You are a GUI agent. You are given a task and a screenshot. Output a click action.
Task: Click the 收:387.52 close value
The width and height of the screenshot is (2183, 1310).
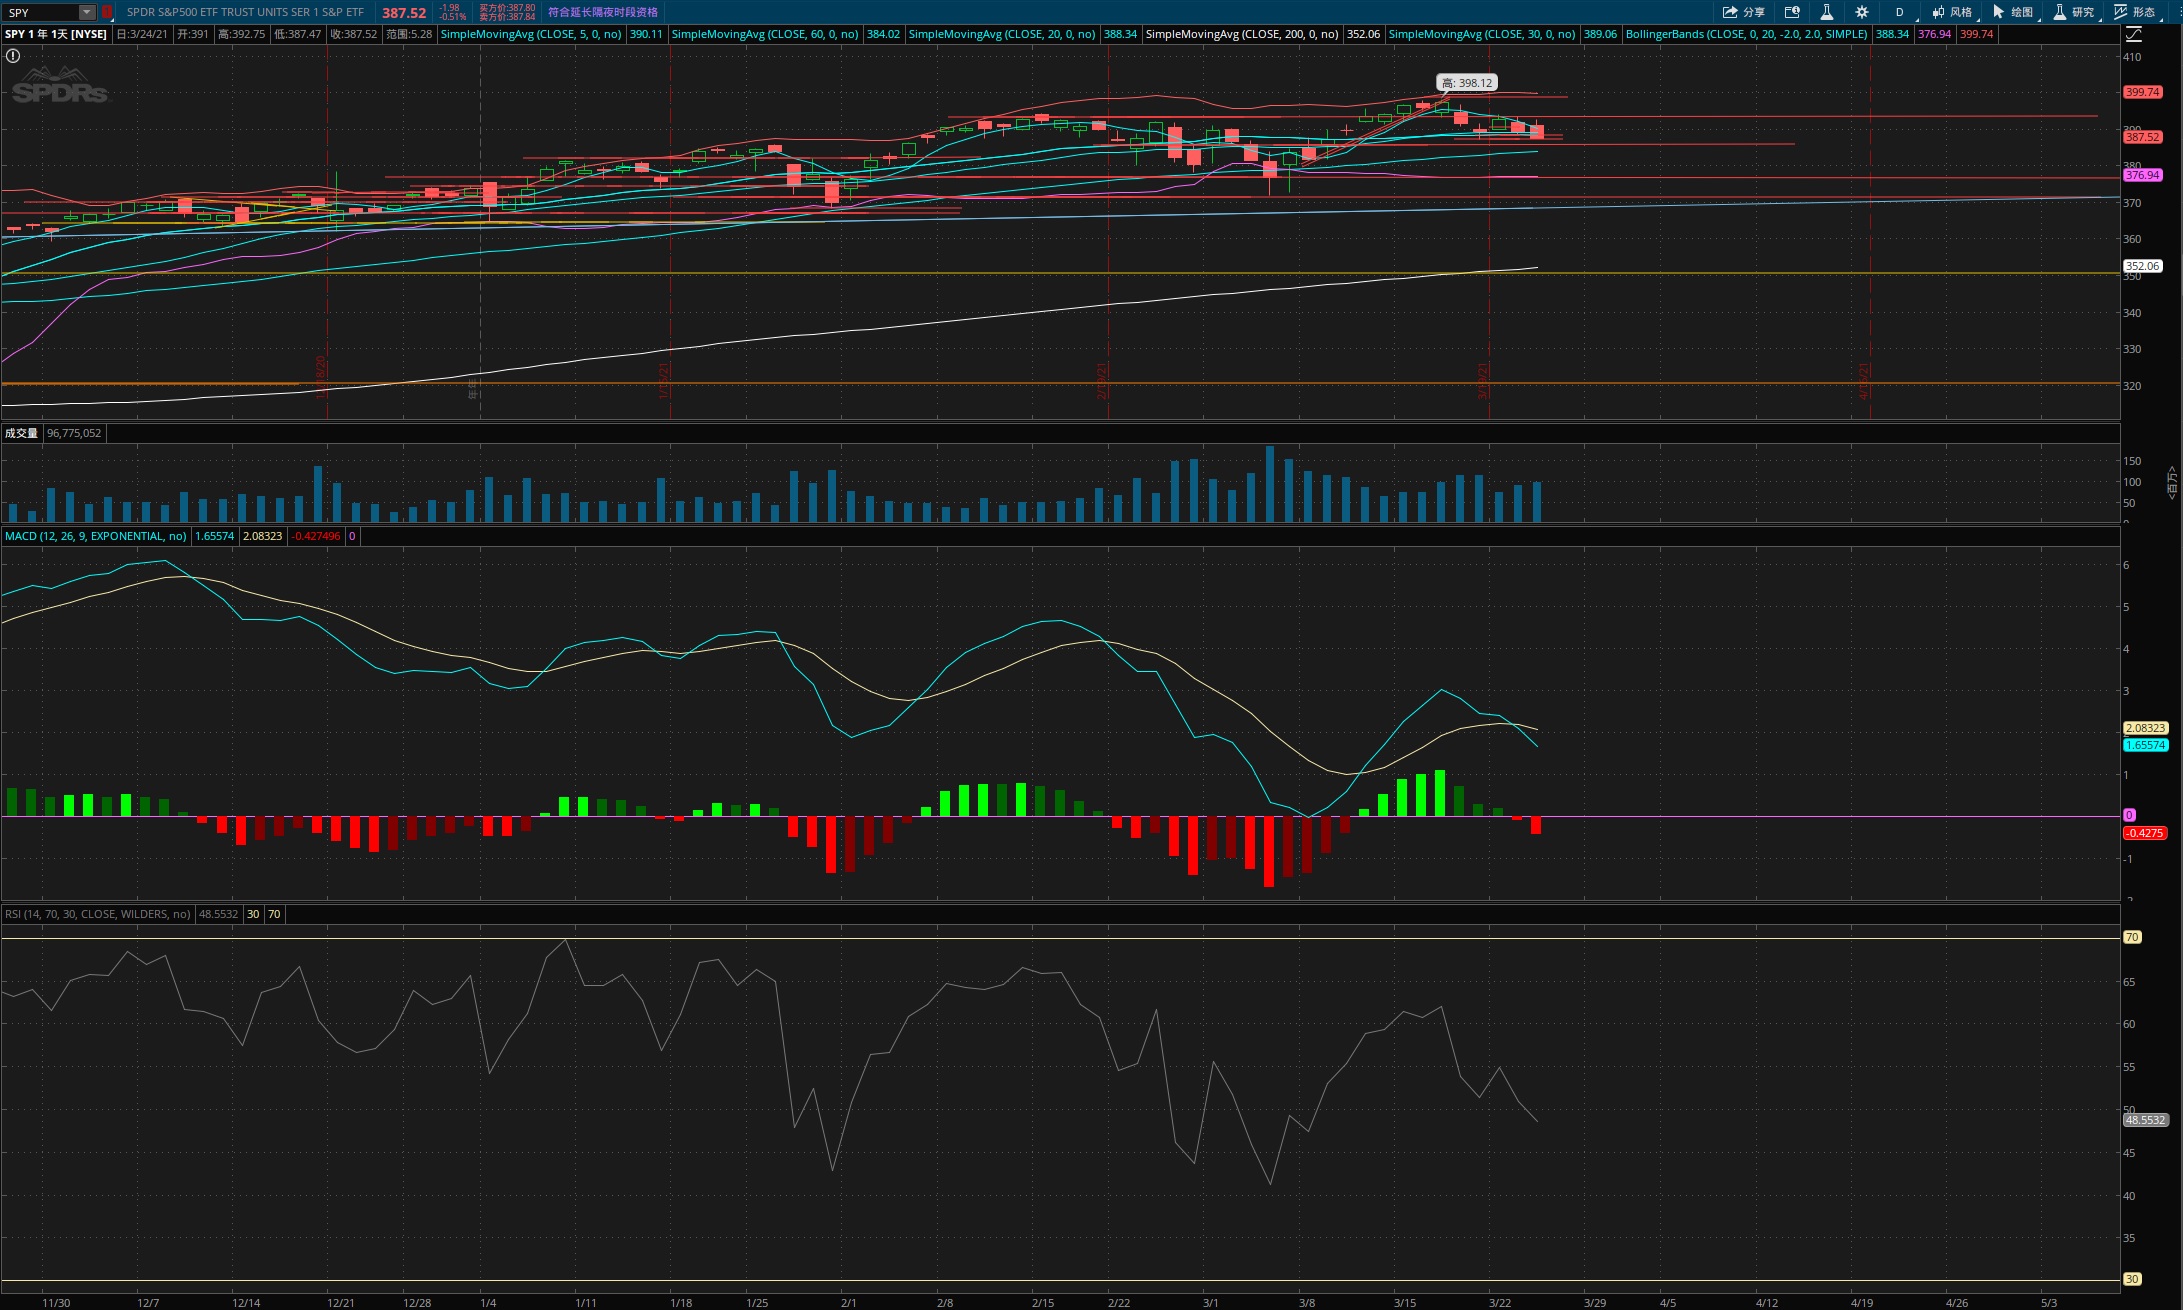[354, 34]
